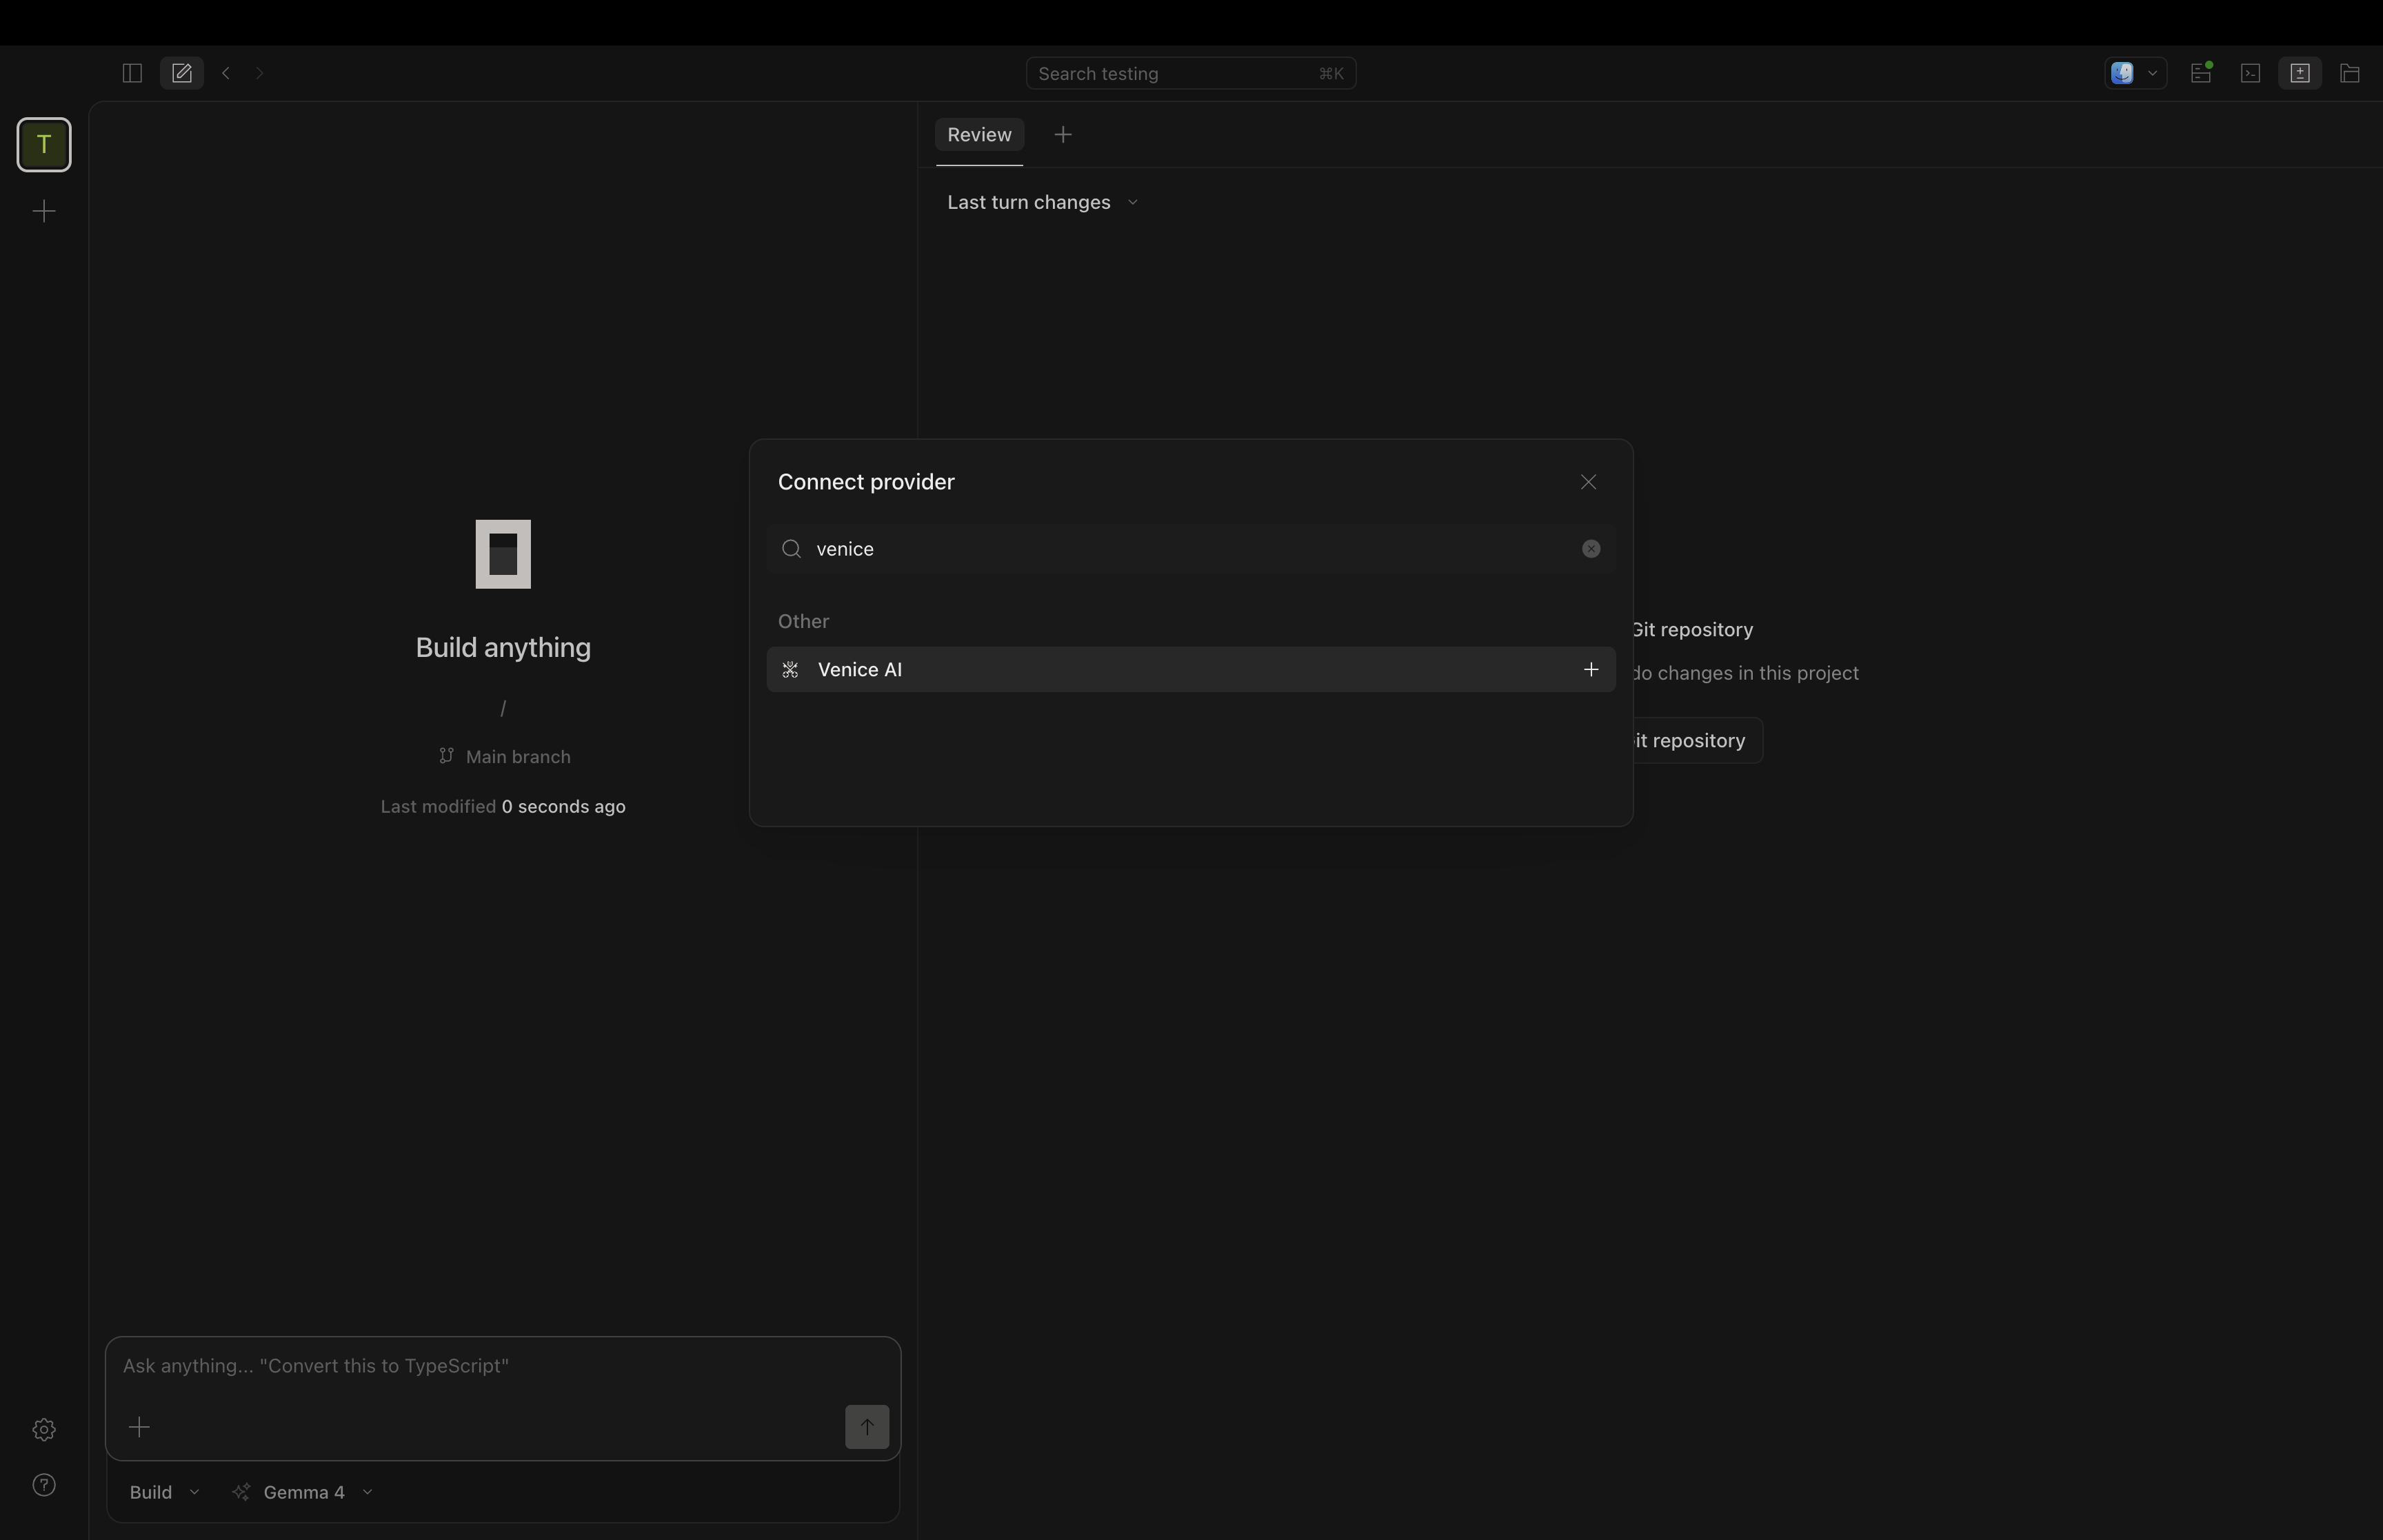
Task: Click the plus to connect Venice AI
Action: click(x=1591, y=669)
